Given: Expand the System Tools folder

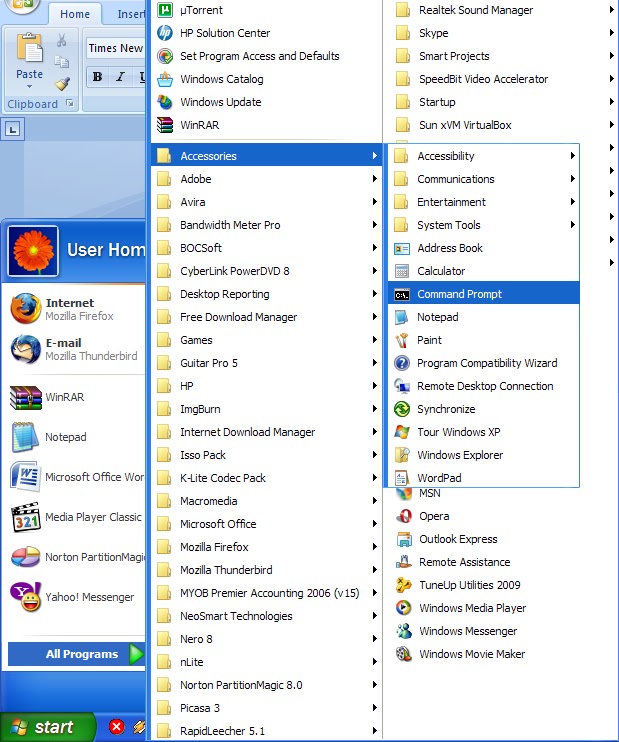Looking at the screenshot, I should (x=483, y=225).
